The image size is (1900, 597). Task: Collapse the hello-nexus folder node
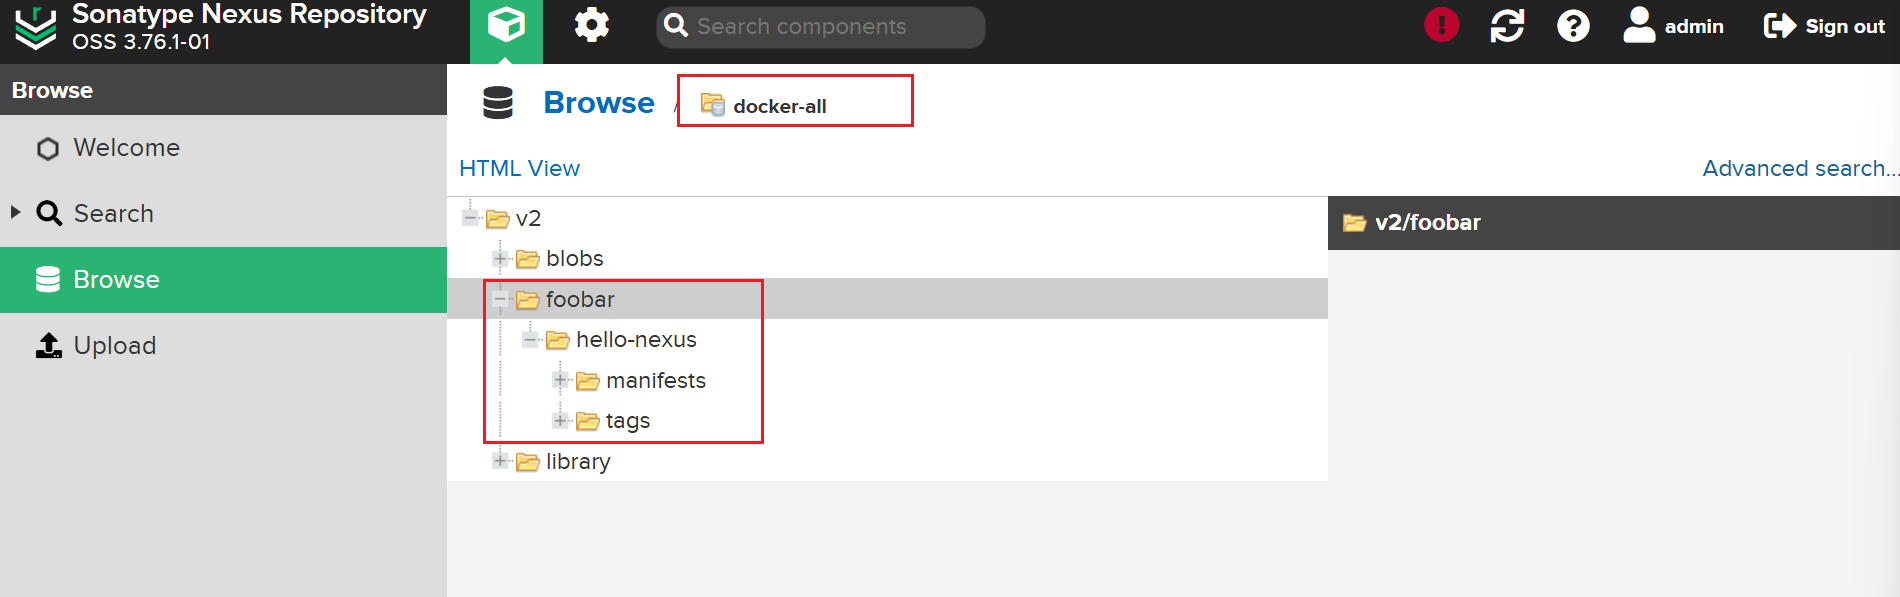point(530,340)
